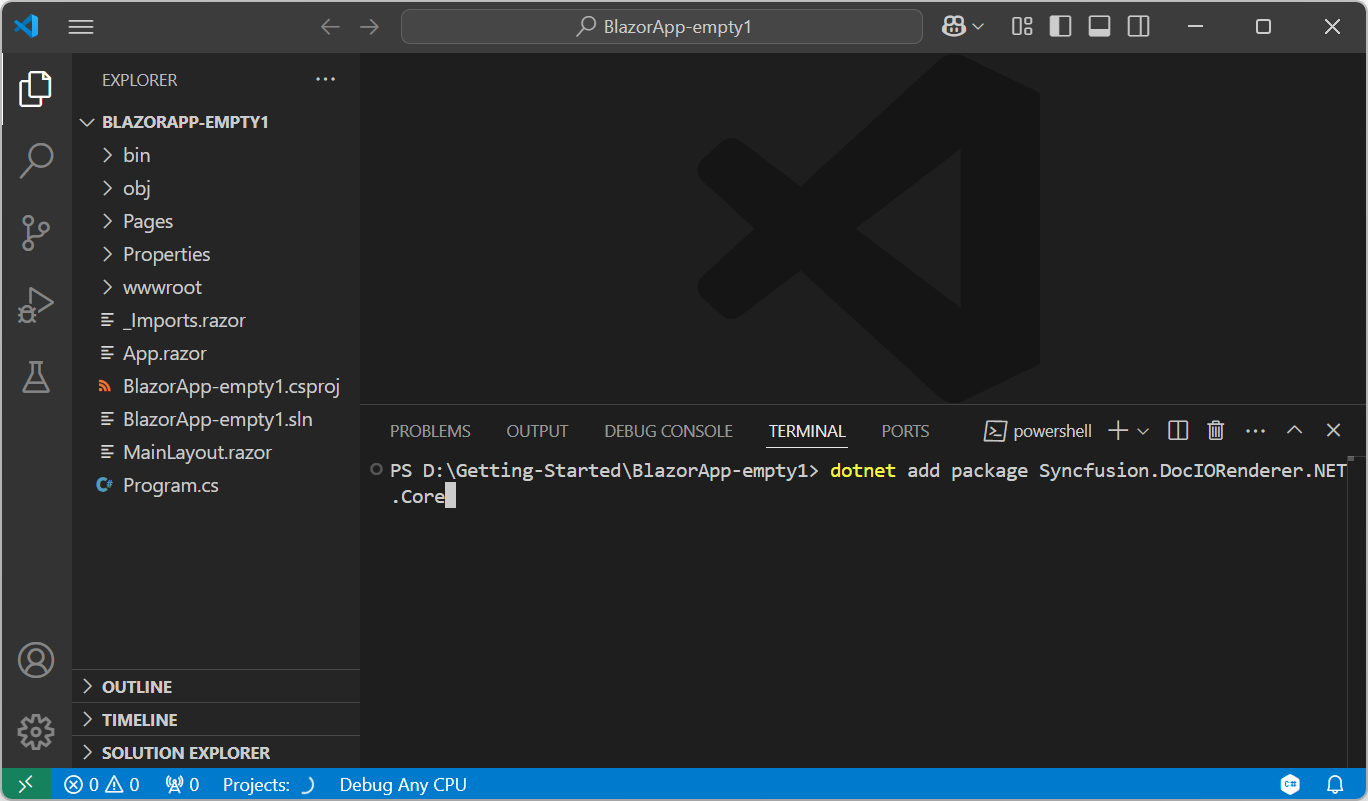This screenshot has height=801, width=1368.
Task: Click Debug Any CPU in status bar
Action: click(x=403, y=785)
